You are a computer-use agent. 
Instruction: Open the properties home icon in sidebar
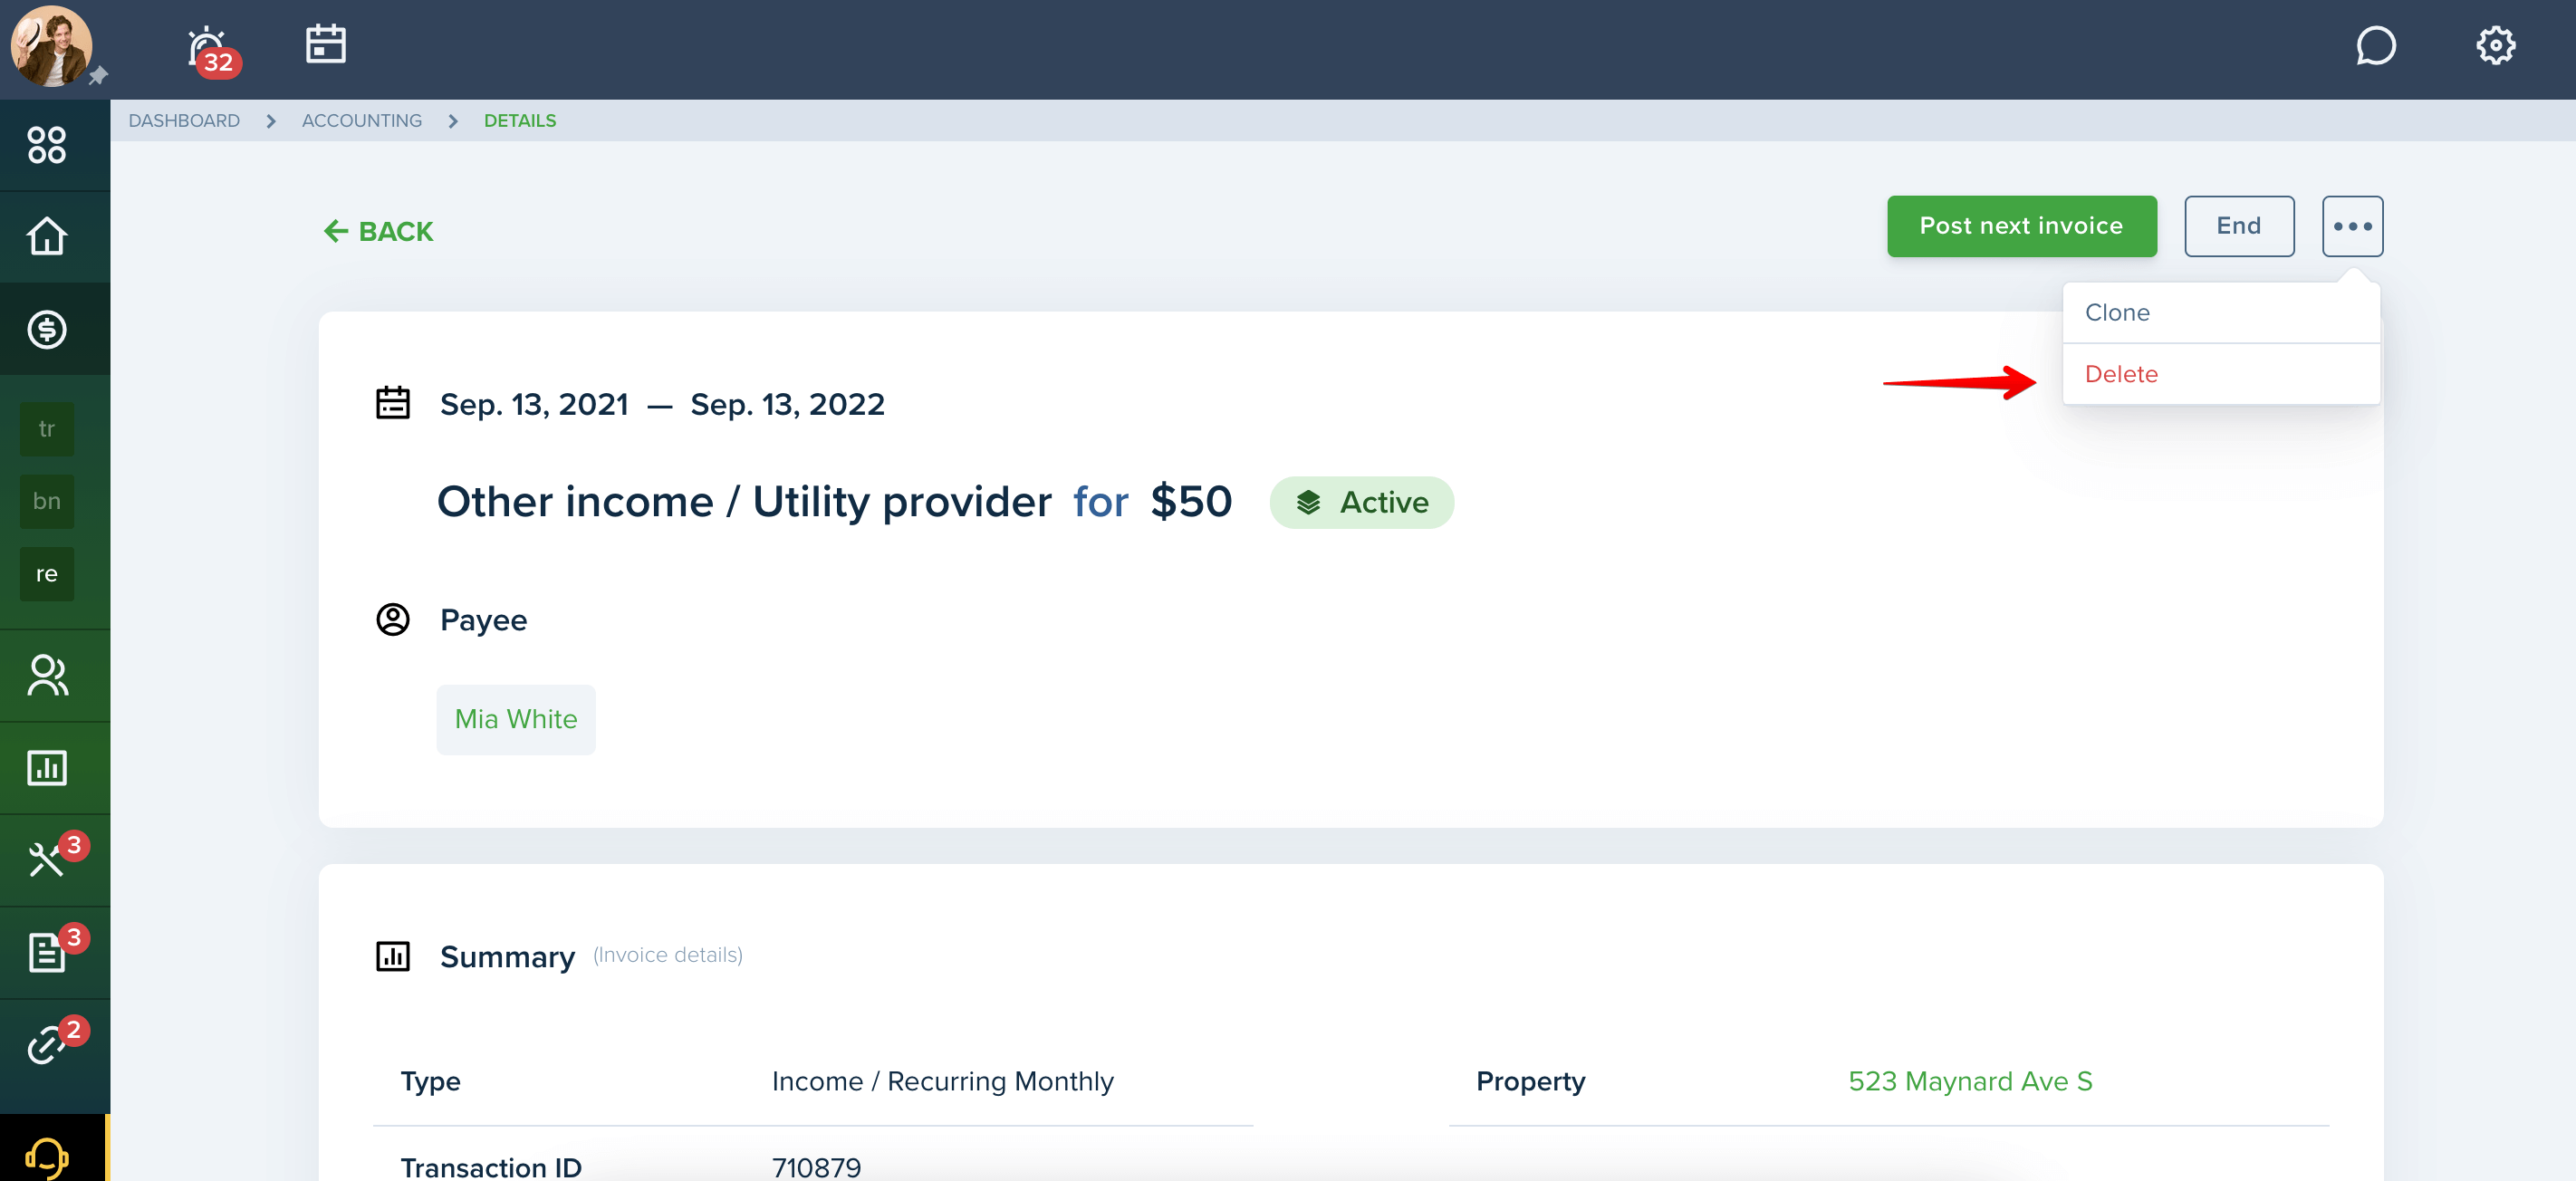47,237
